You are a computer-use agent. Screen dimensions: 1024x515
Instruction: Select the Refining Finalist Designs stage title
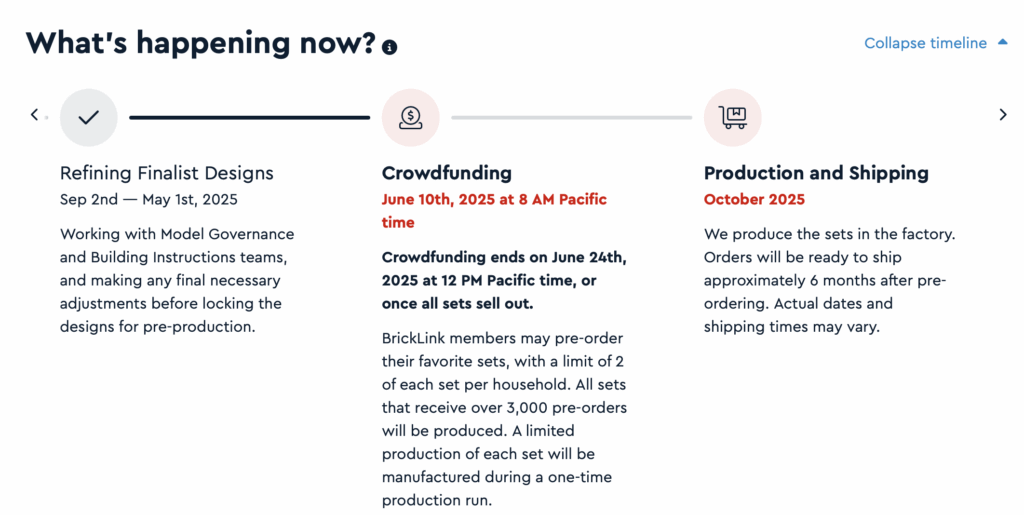tap(167, 173)
